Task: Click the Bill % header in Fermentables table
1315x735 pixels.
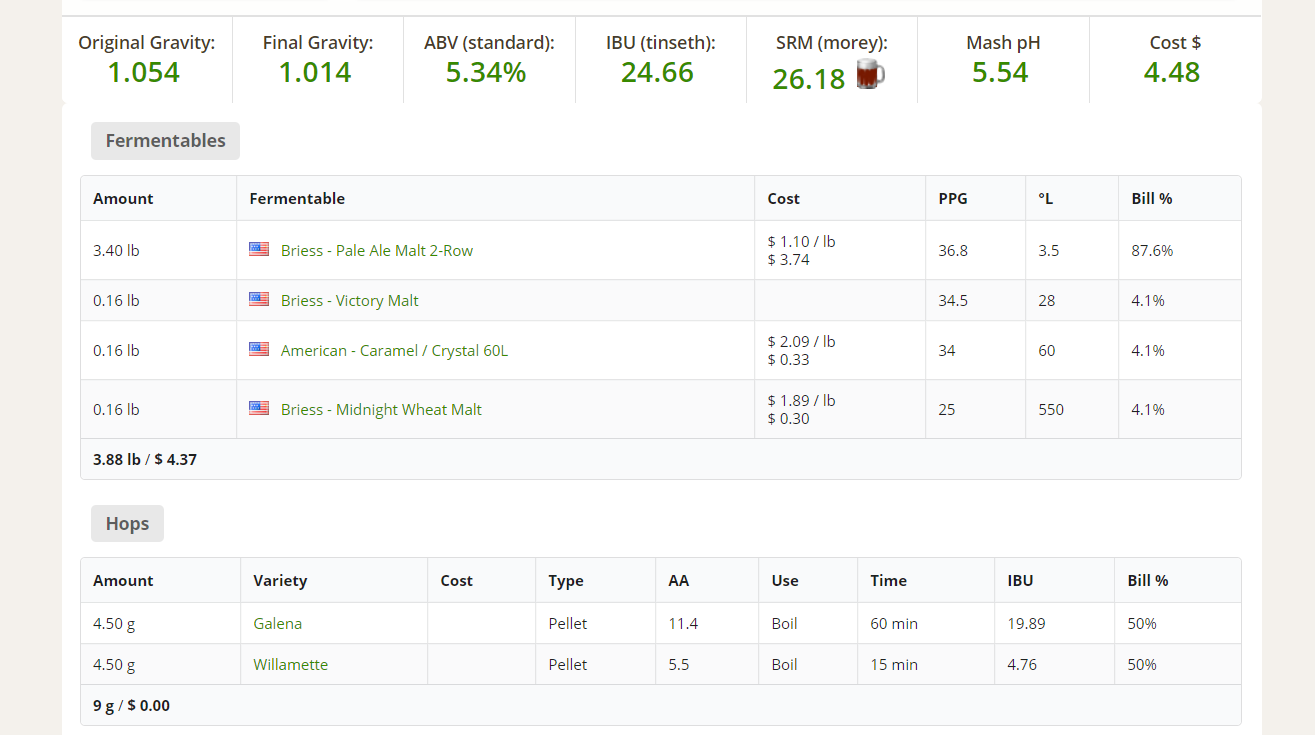Action: point(1151,198)
